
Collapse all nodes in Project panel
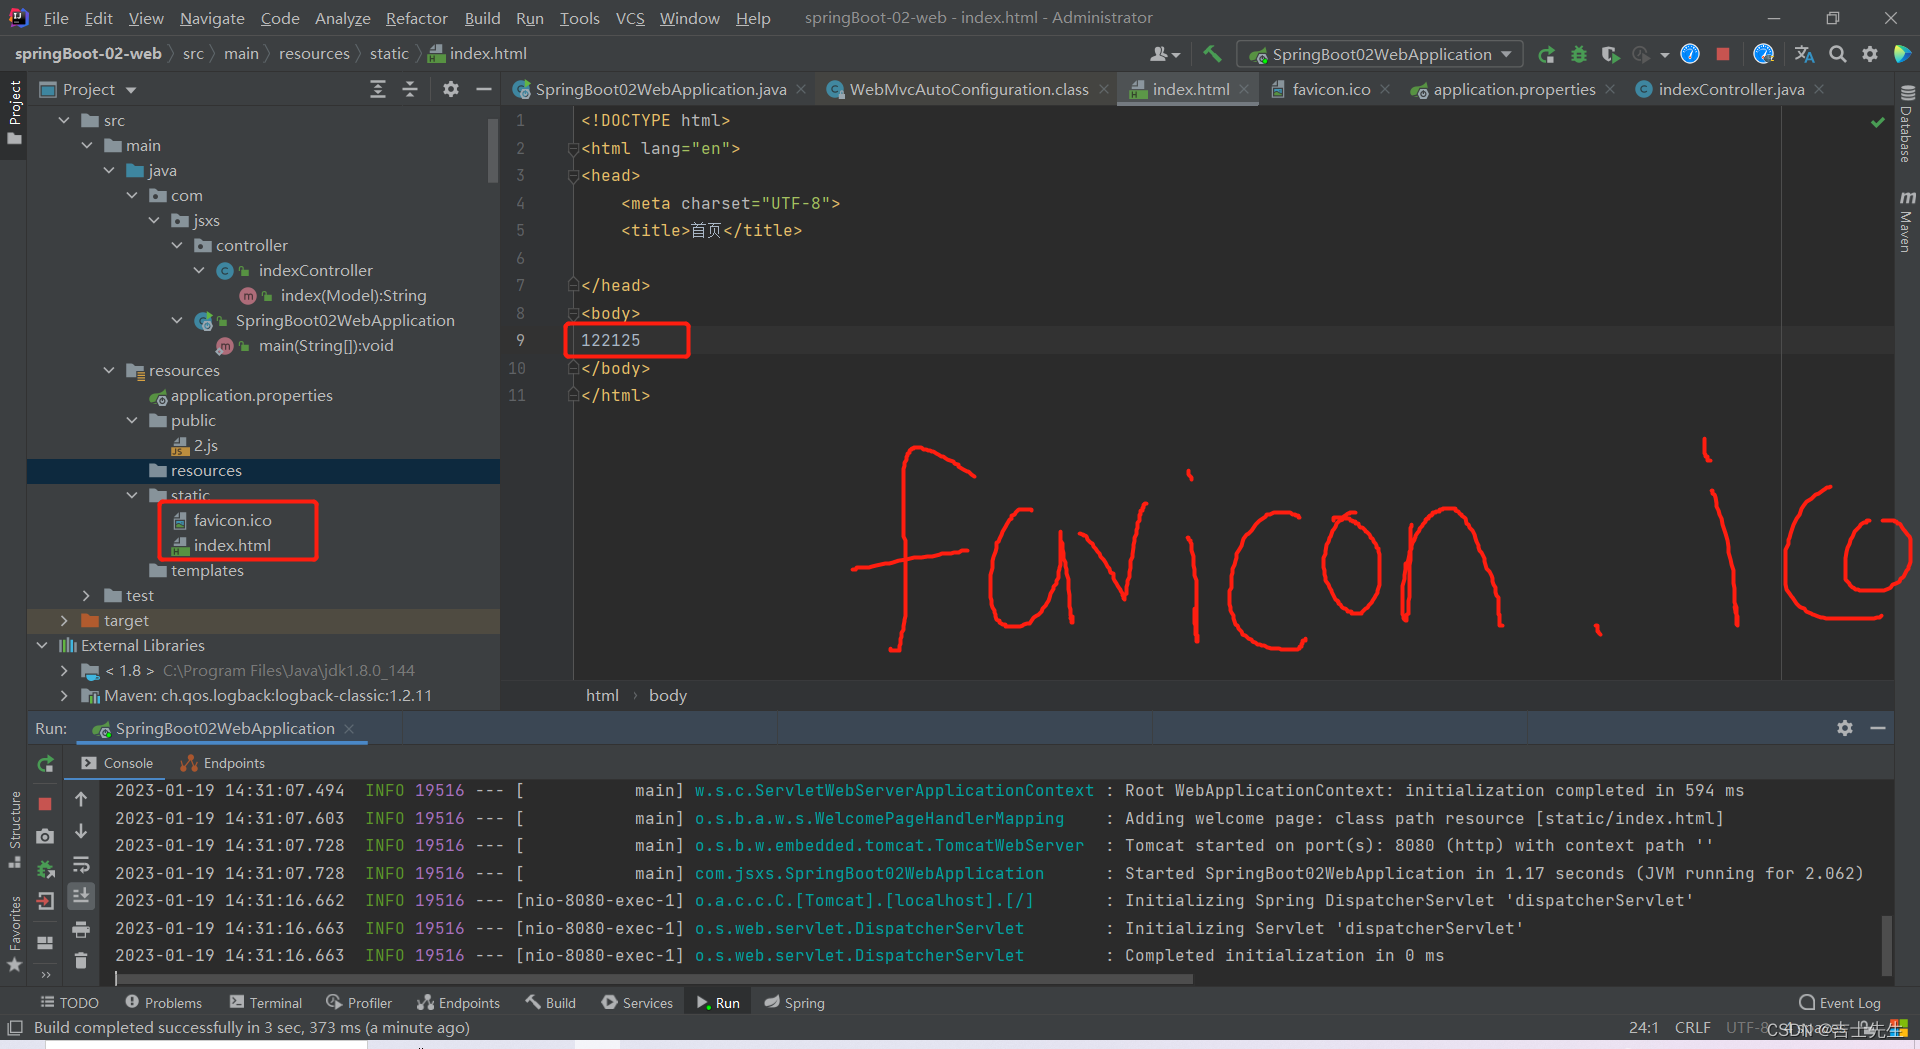(x=410, y=89)
